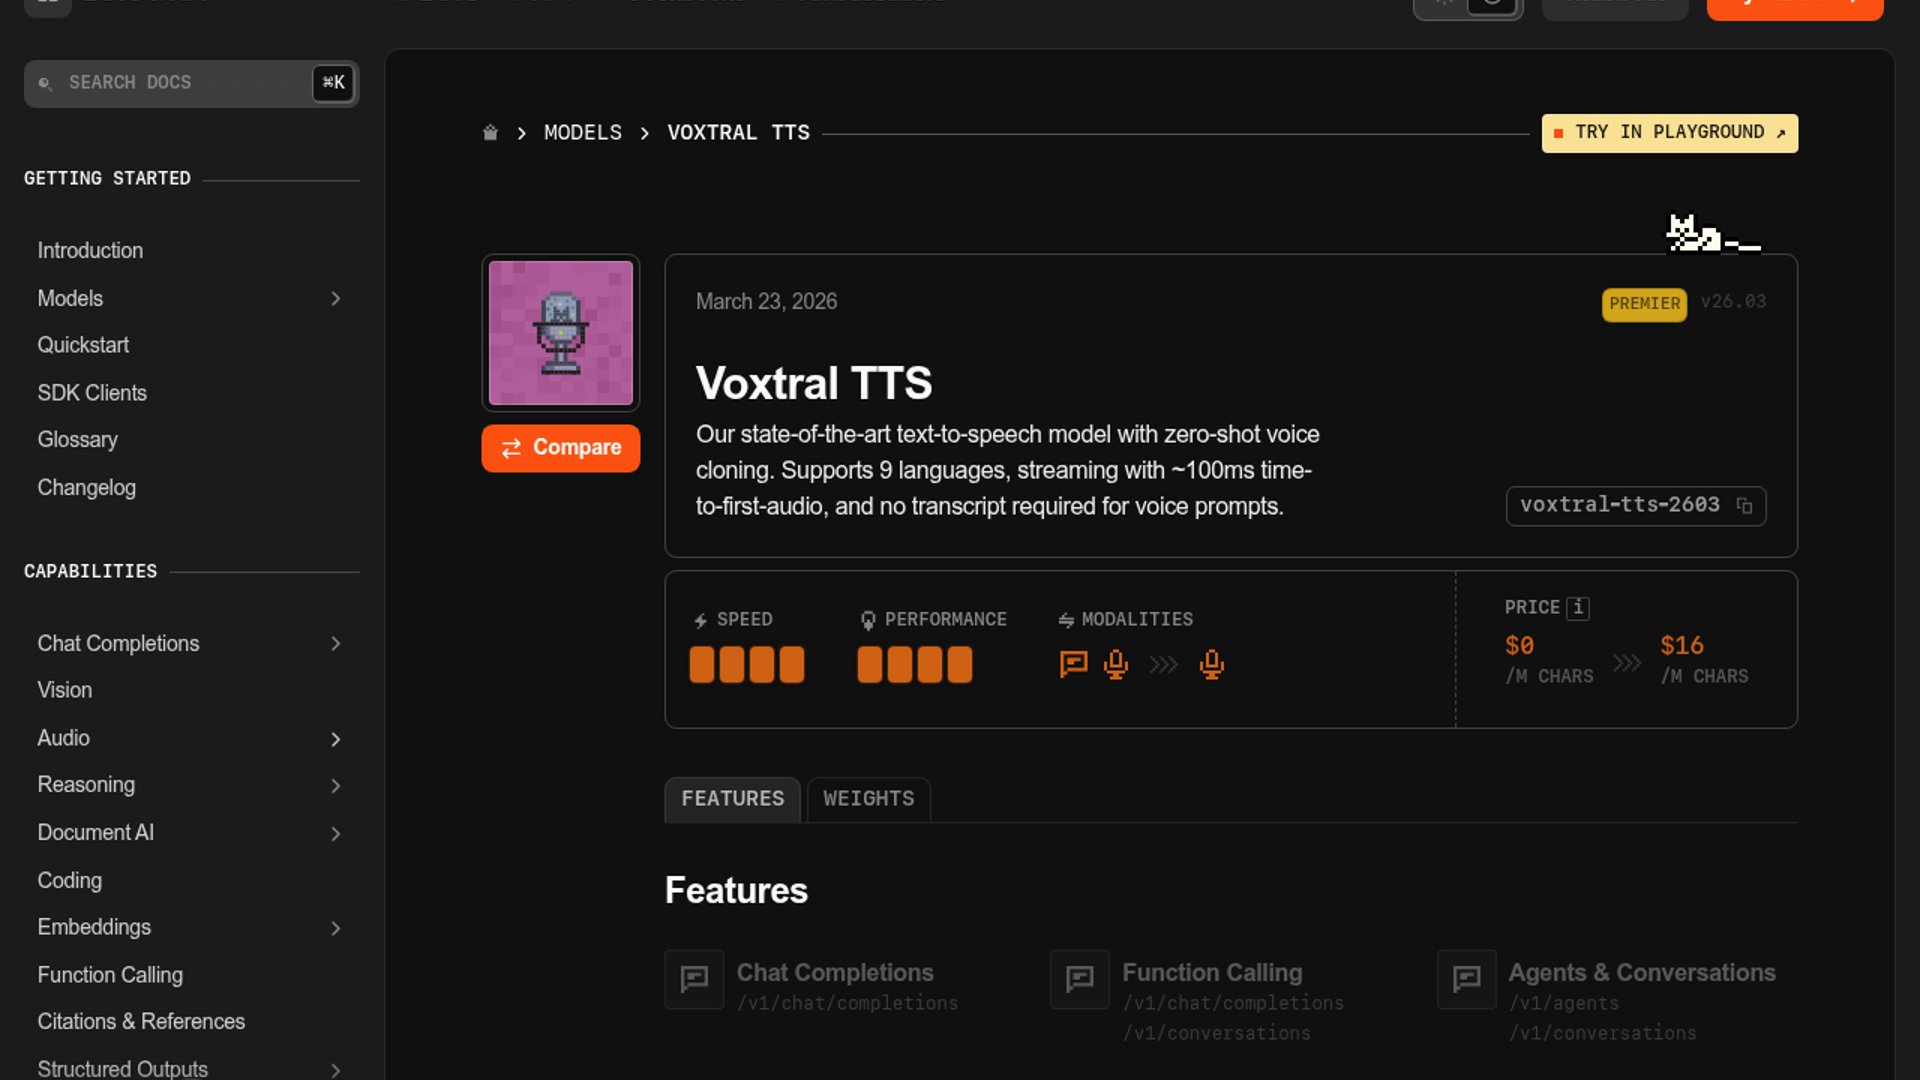The height and width of the screenshot is (1080, 1920).
Task: Switch to the Weights tab
Action: [x=868, y=799]
